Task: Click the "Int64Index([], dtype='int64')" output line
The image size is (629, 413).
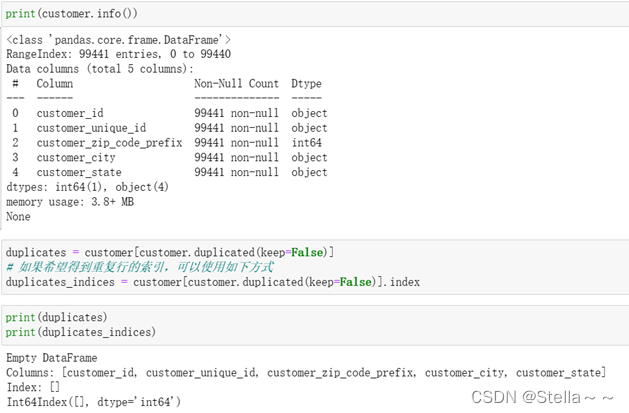Action: pos(94,402)
